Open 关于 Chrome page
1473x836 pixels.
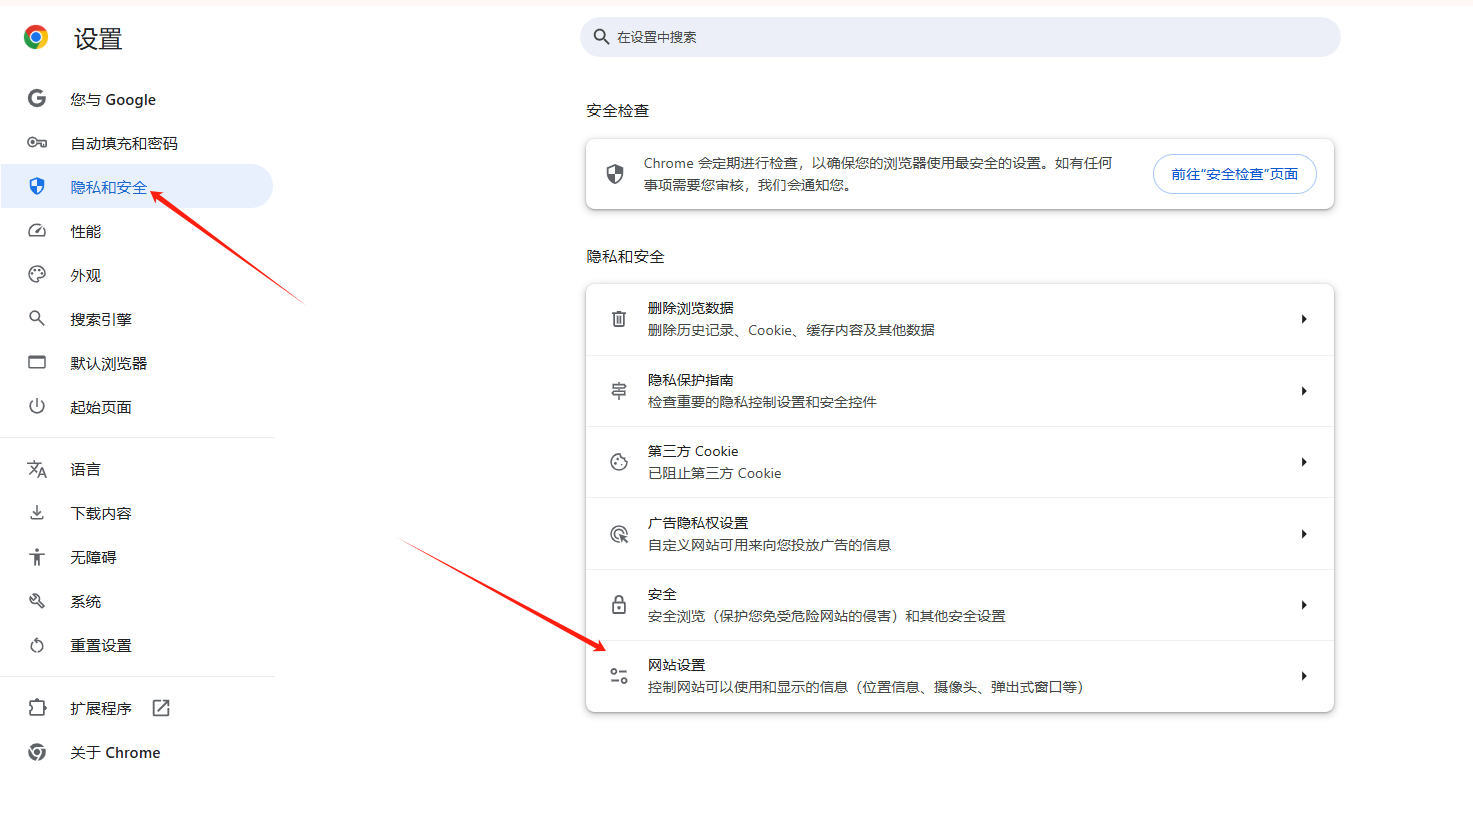[137, 752]
